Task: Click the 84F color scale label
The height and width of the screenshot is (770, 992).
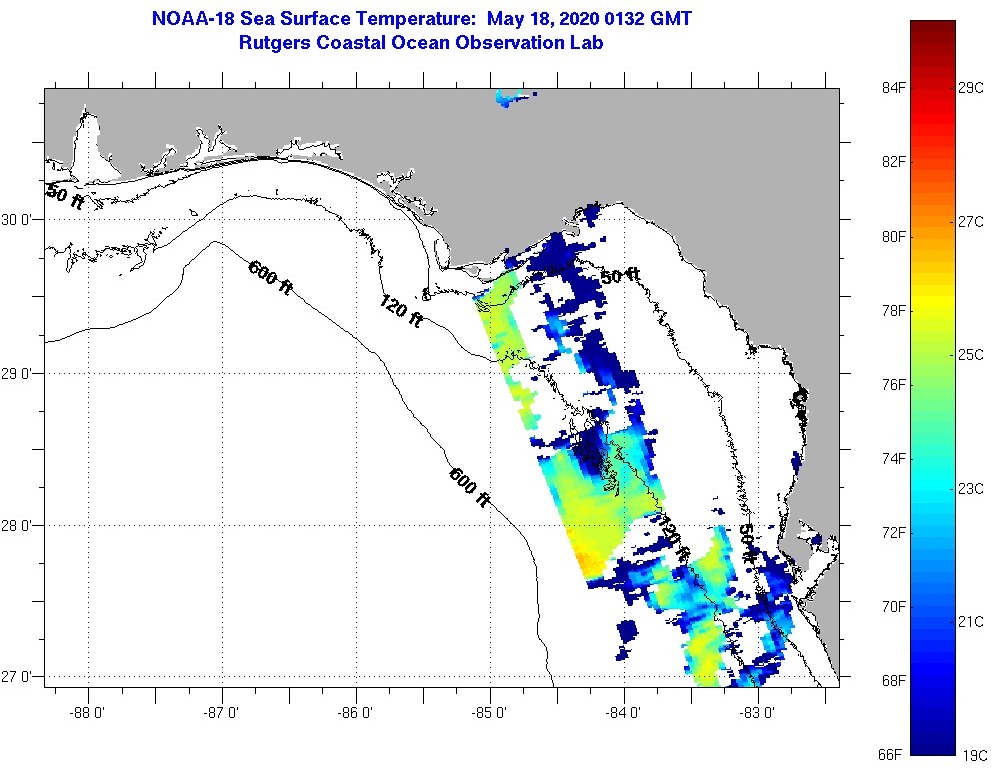Action: [893, 88]
